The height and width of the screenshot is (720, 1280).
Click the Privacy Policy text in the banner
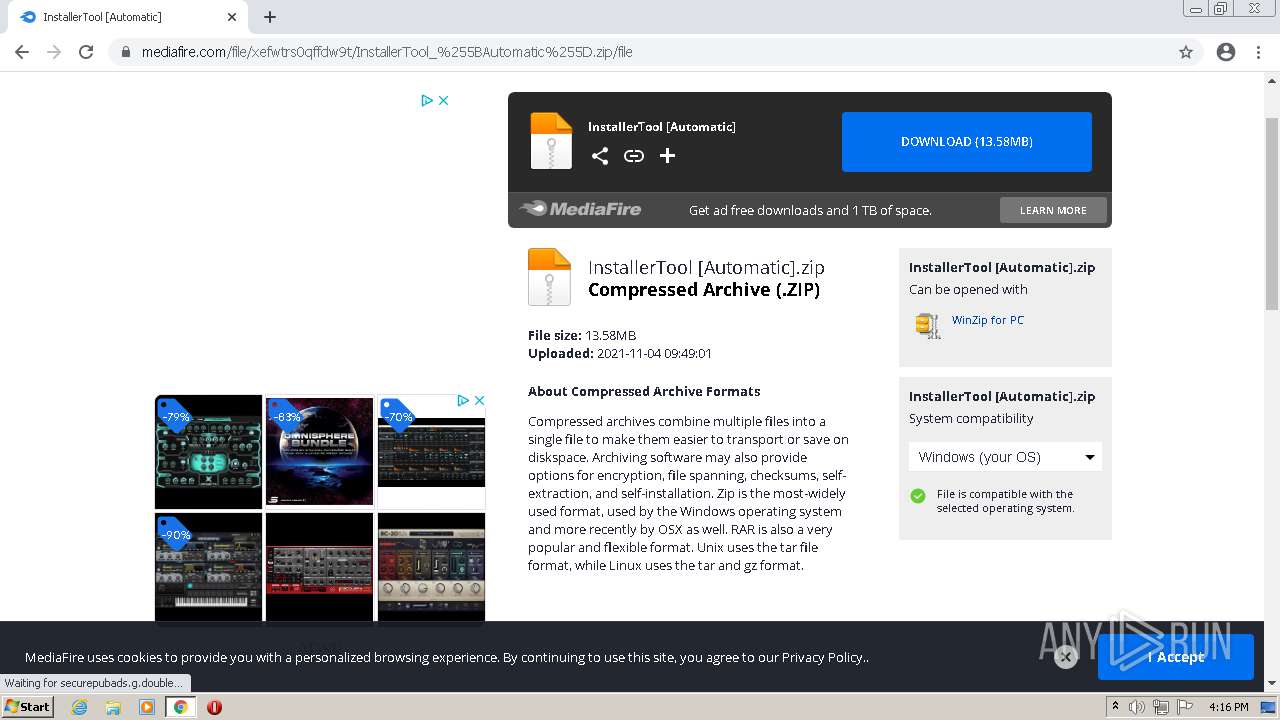[x=824, y=657]
